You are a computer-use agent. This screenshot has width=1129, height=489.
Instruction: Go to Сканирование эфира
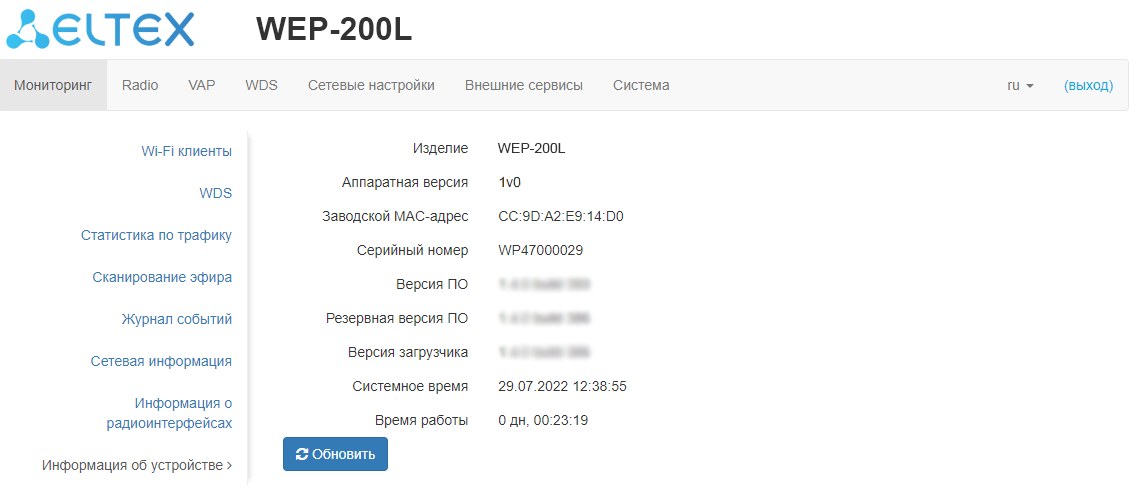click(162, 277)
